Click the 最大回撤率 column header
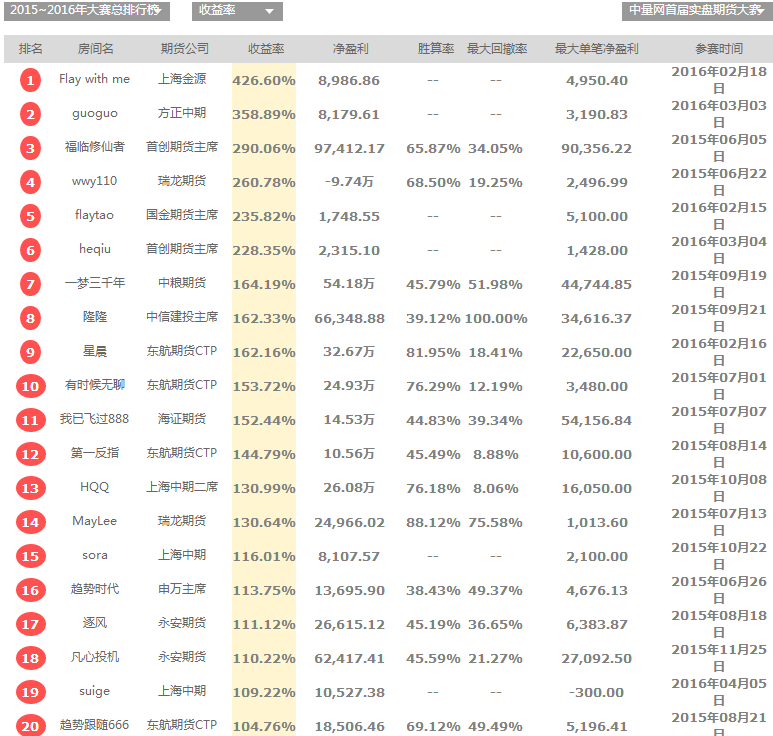Screen dimensions: 773x736 497,49
